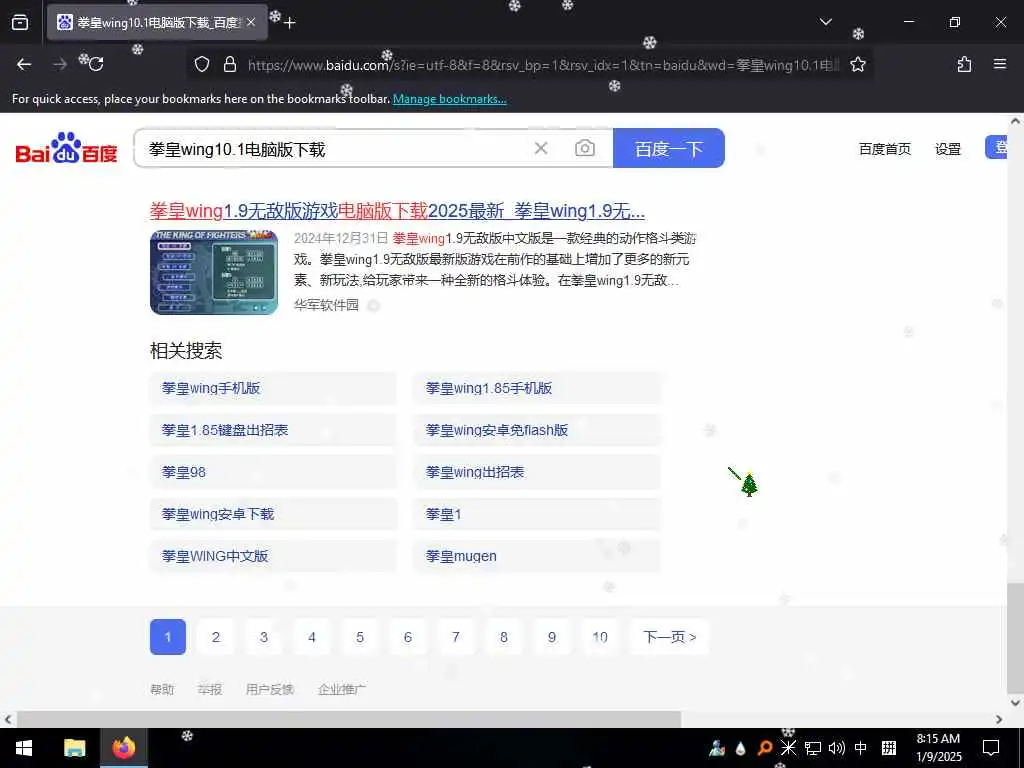1024x768 pixels.
Task: Open the snowflake tray icon
Action: [788, 748]
